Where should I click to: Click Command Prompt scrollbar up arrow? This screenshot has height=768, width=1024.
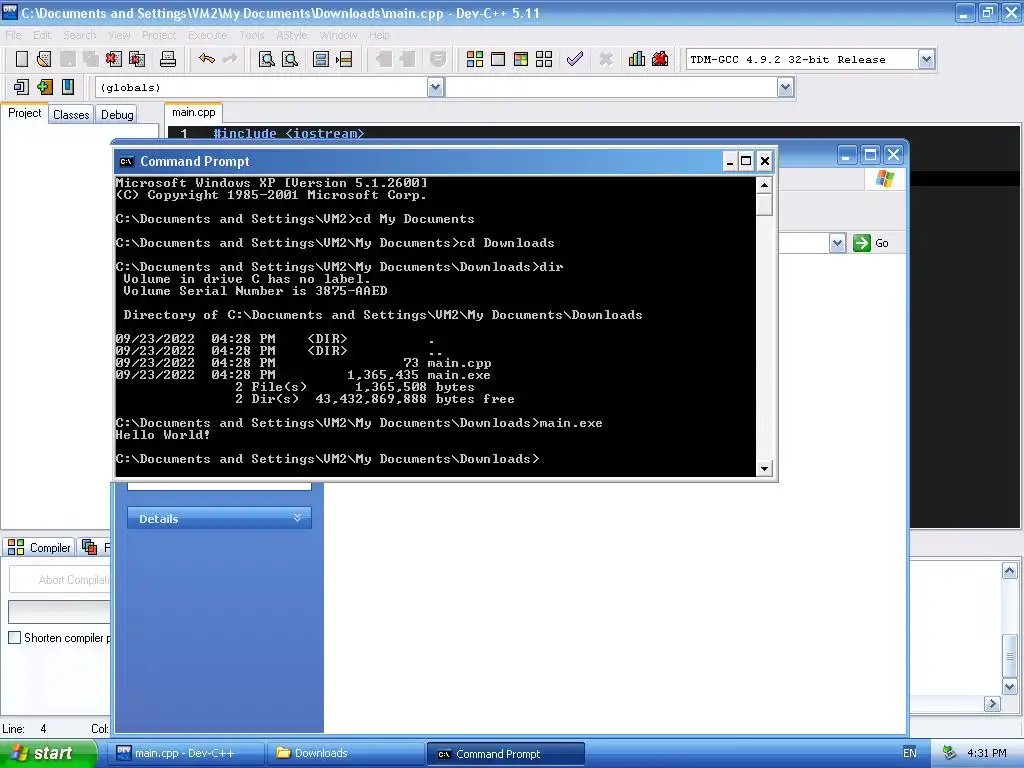pyautogui.click(x=764, y=185)
